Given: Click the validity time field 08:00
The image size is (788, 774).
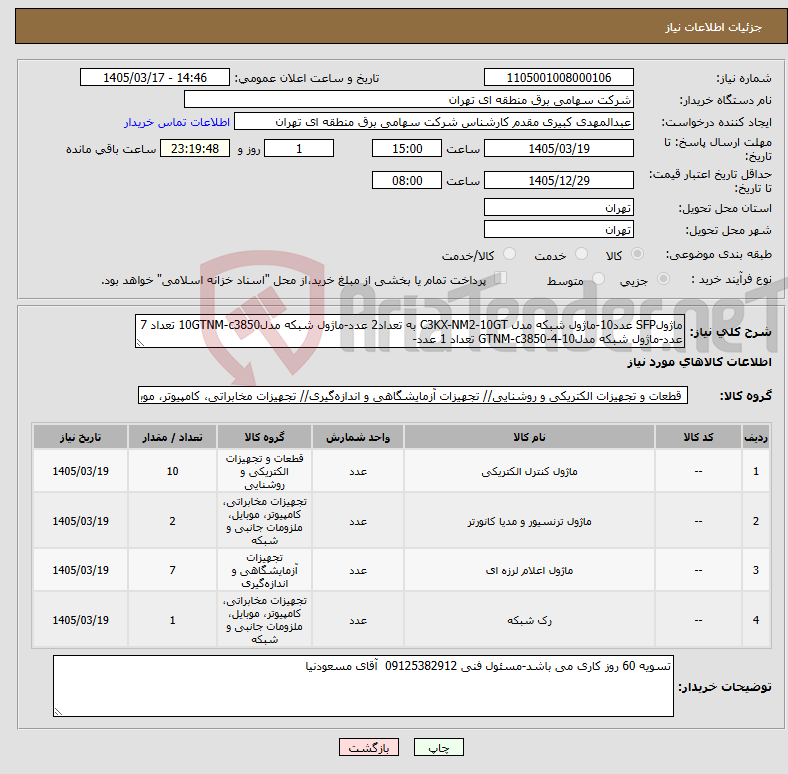Looking at the screenshot, I should pos(407,180).
